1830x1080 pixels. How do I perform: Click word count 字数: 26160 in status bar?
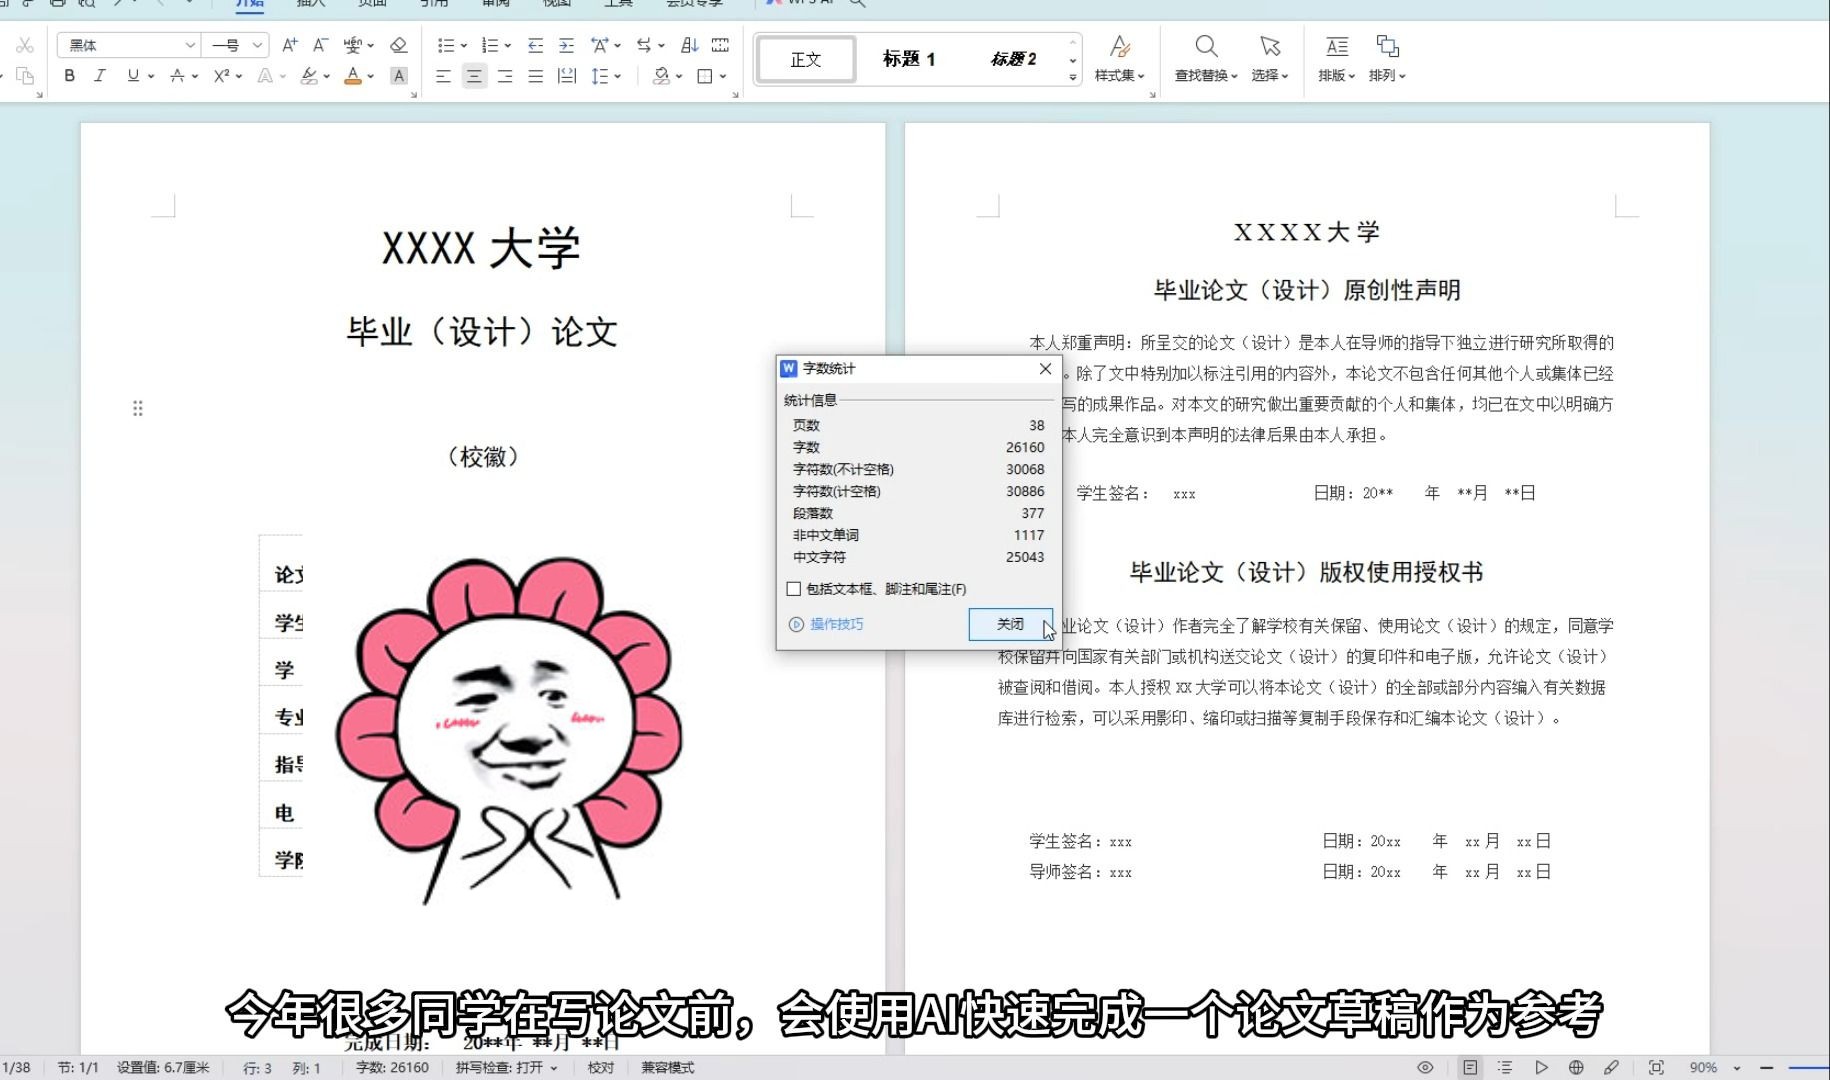click(392, 1067)
